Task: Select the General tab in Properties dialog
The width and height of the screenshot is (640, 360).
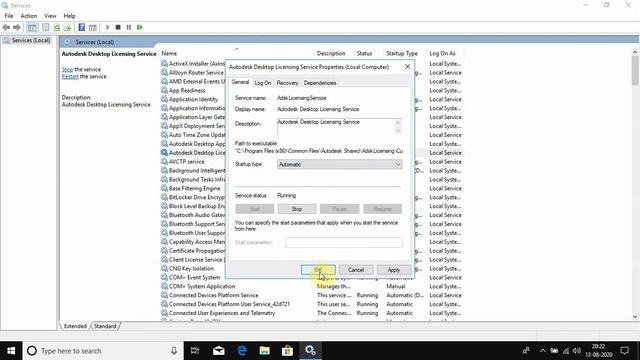Action: (240, 82)
